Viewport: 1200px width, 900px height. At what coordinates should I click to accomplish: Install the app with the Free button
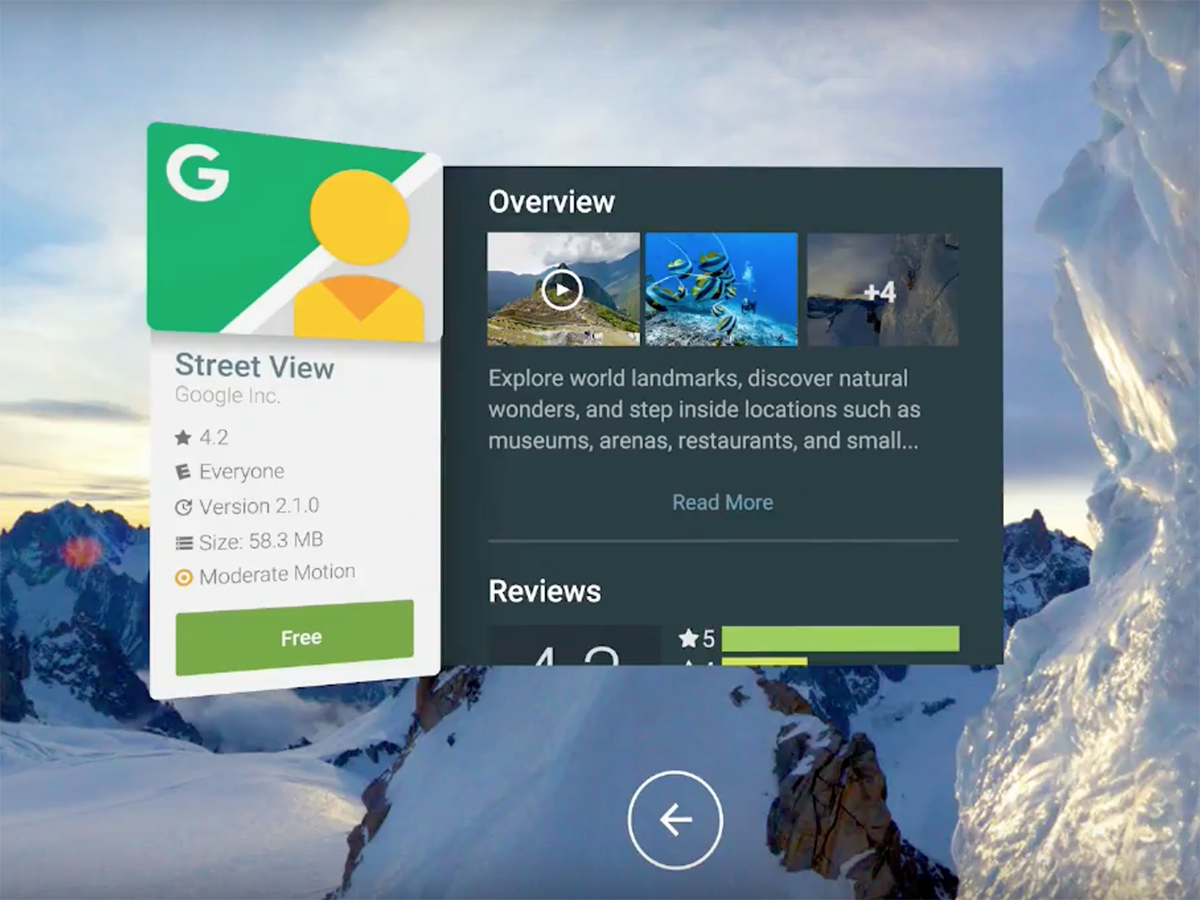tap(295, 637)
